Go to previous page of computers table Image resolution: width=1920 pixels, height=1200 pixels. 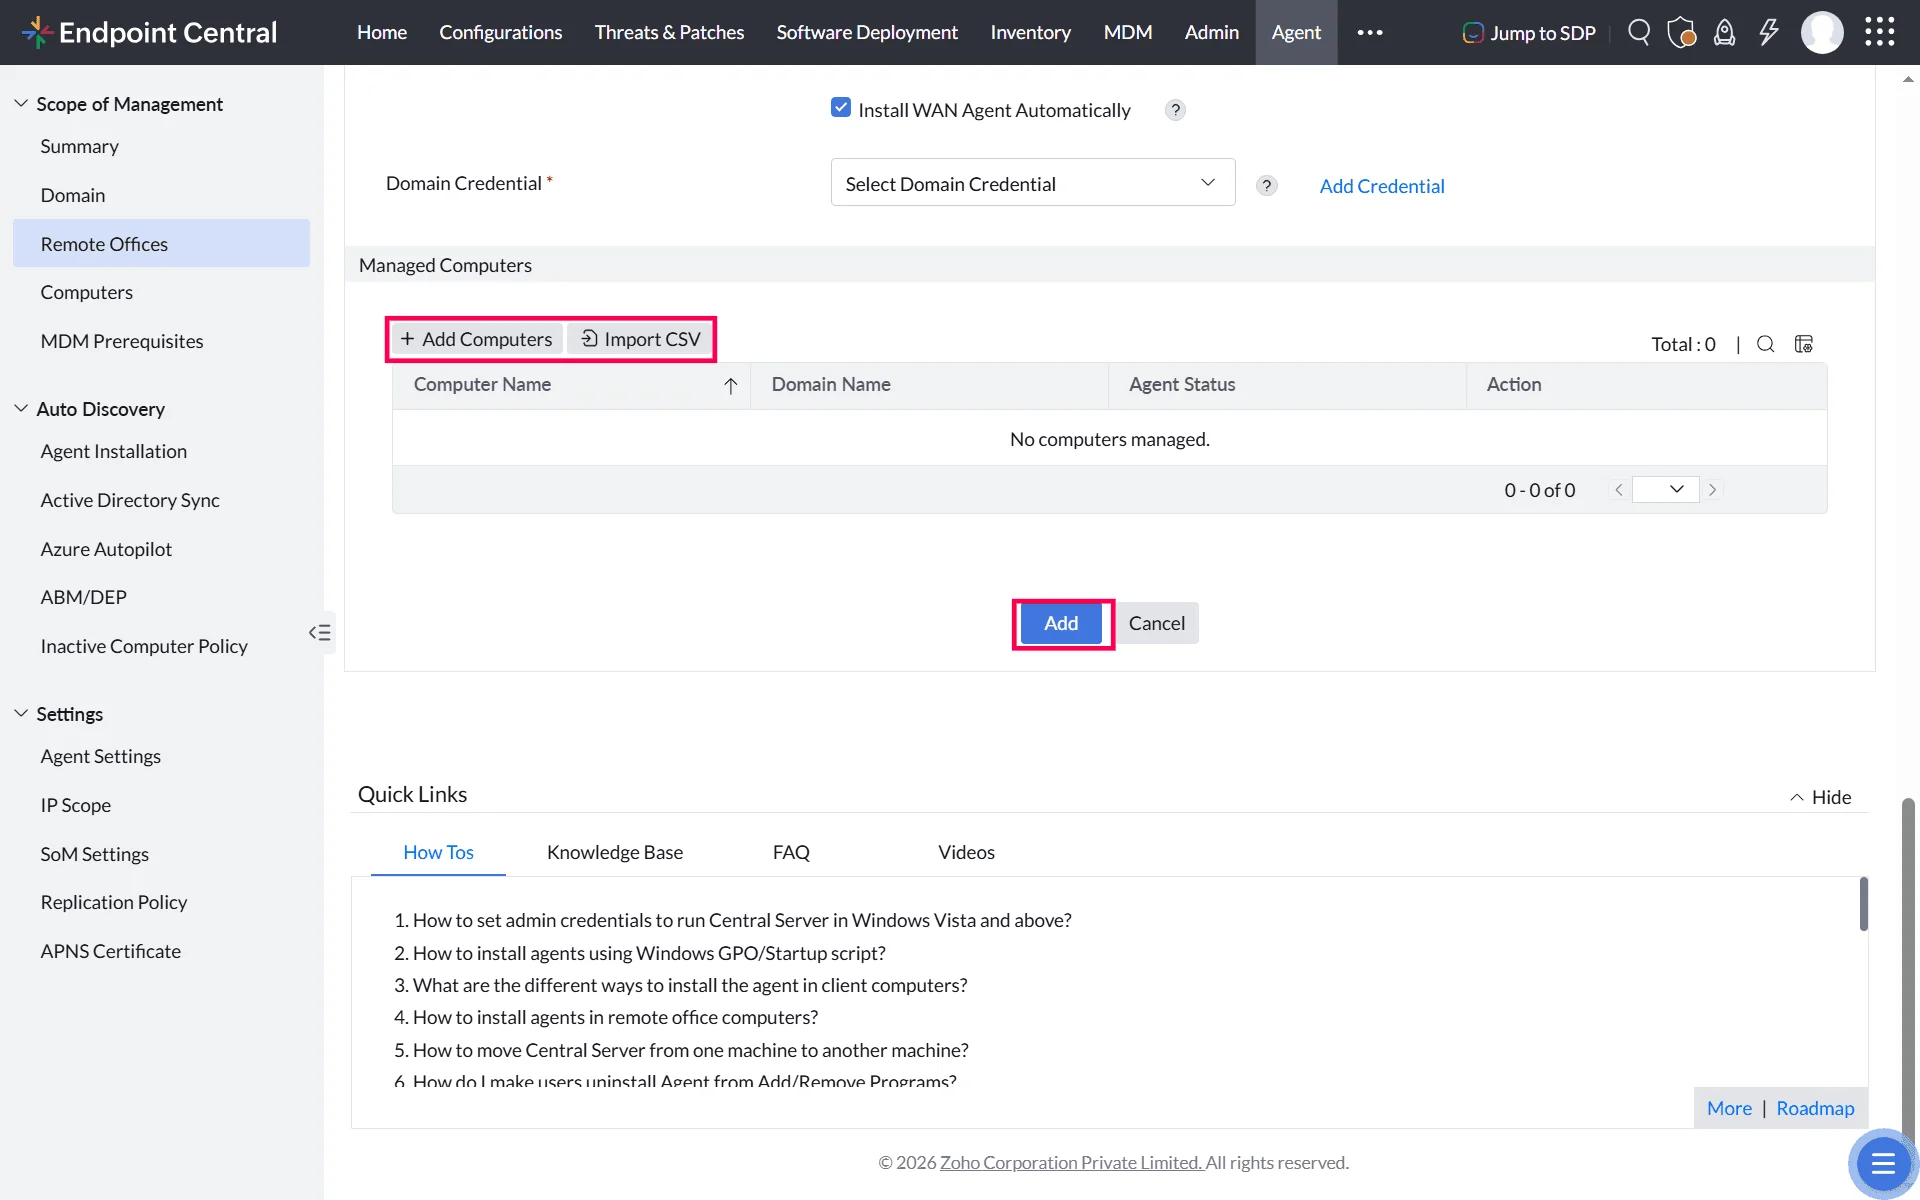click(1619, 490)
